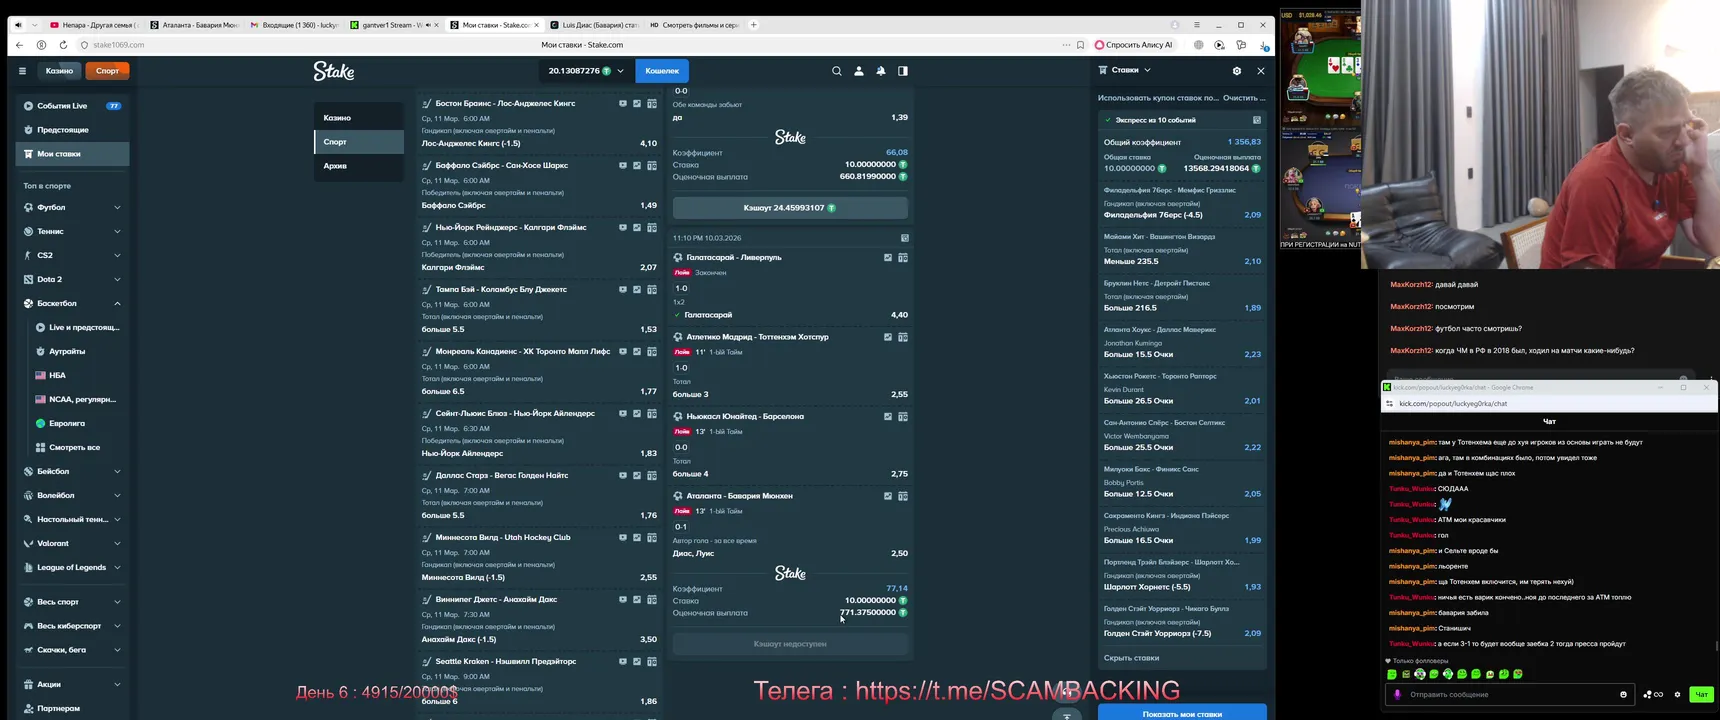The height and width of the screenshot is (720, 1720).
Task: Open the notifications bell icon
Action: [881, 71]
